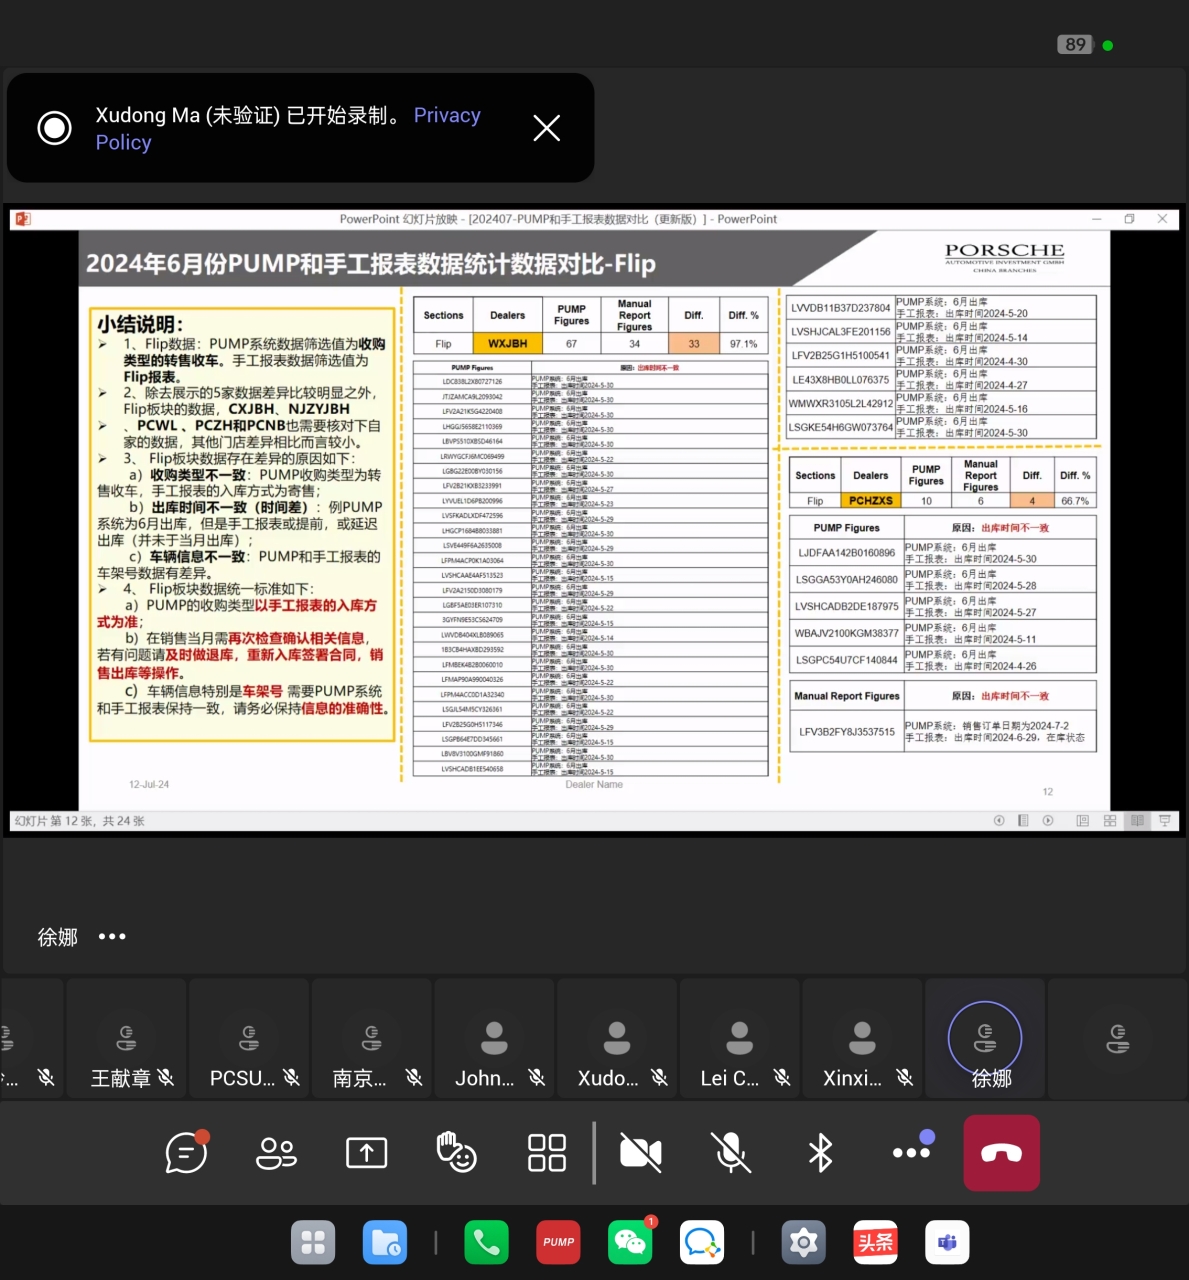Viewport: 1189px width, 1280px height.
Task: Select the Lei C participant tile
Action: coord(740,1039)
